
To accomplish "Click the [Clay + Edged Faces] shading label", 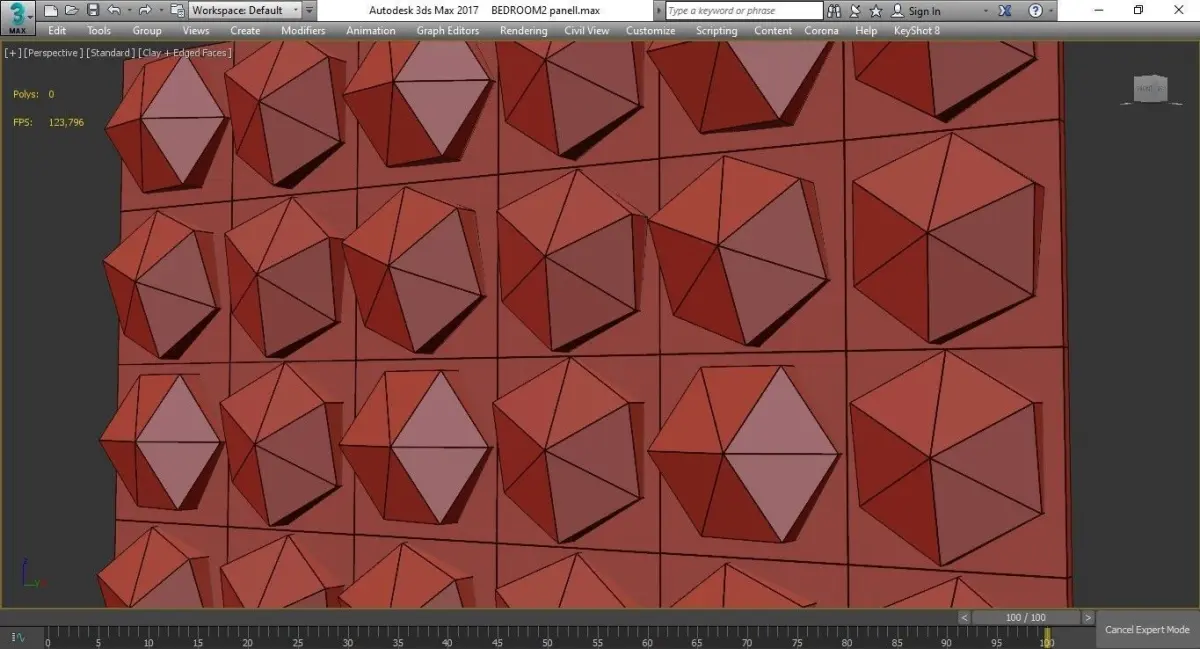I will click(184, 53).
